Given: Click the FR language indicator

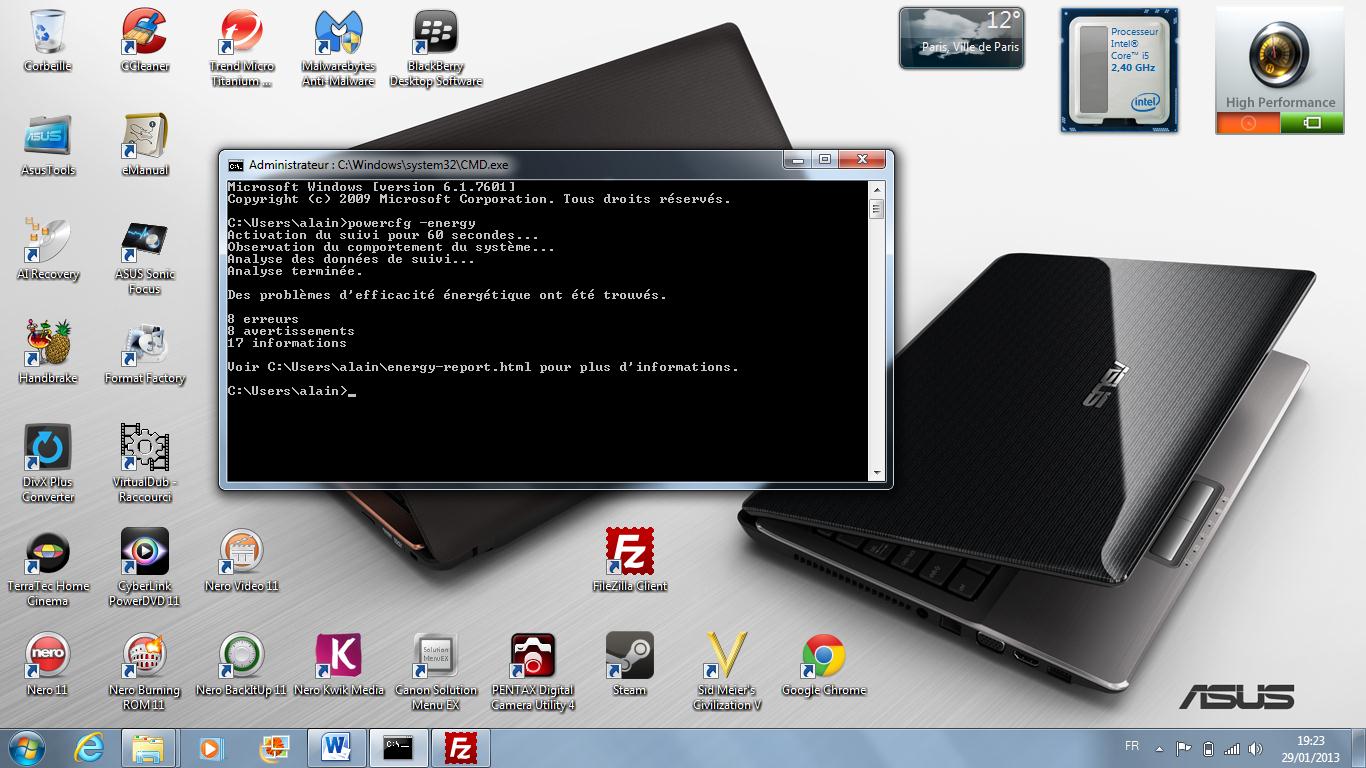Looking at the screenshot, I should (1132, 746).
